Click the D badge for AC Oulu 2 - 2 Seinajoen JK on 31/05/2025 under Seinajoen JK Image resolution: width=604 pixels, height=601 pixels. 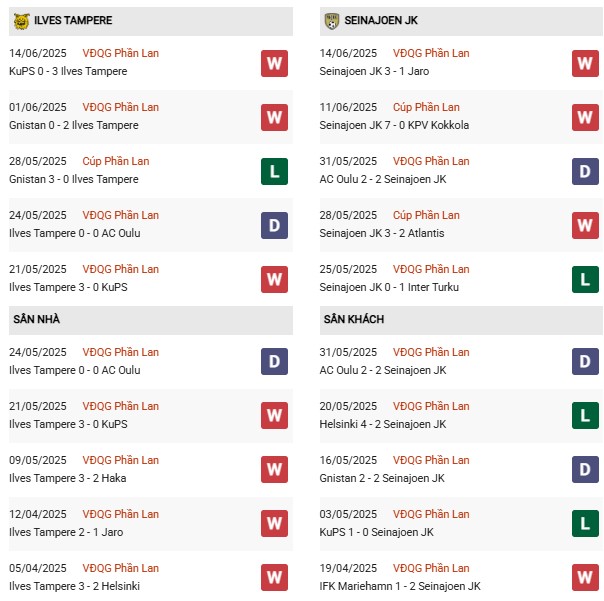[585, 172]
